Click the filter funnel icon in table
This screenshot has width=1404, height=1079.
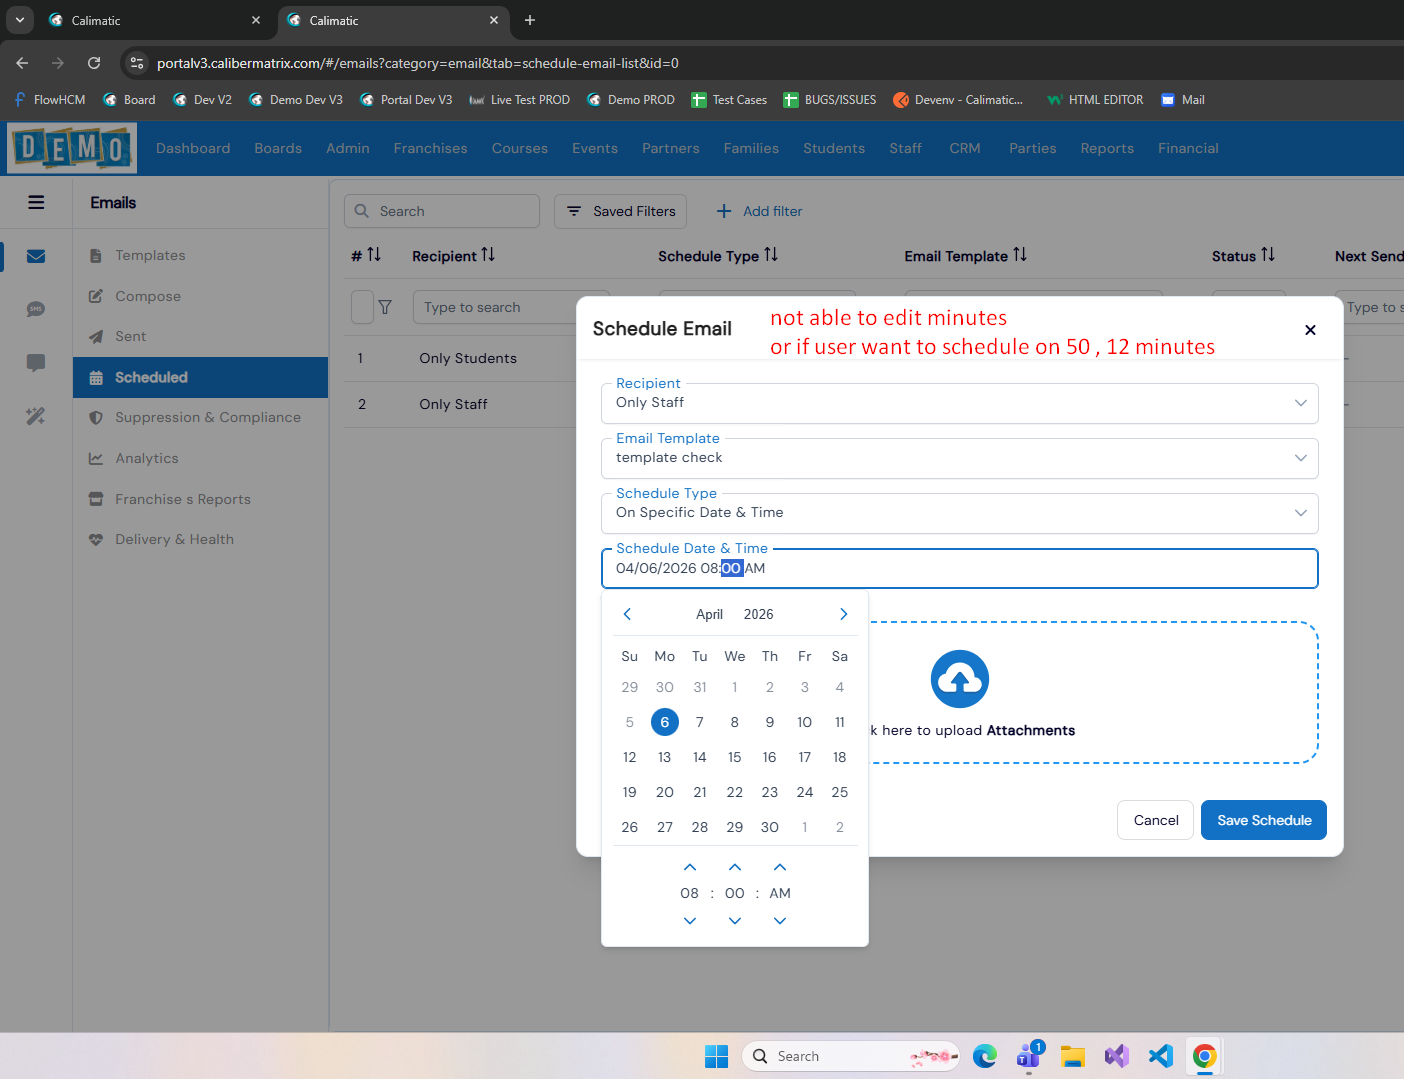(x=385, y=307)
